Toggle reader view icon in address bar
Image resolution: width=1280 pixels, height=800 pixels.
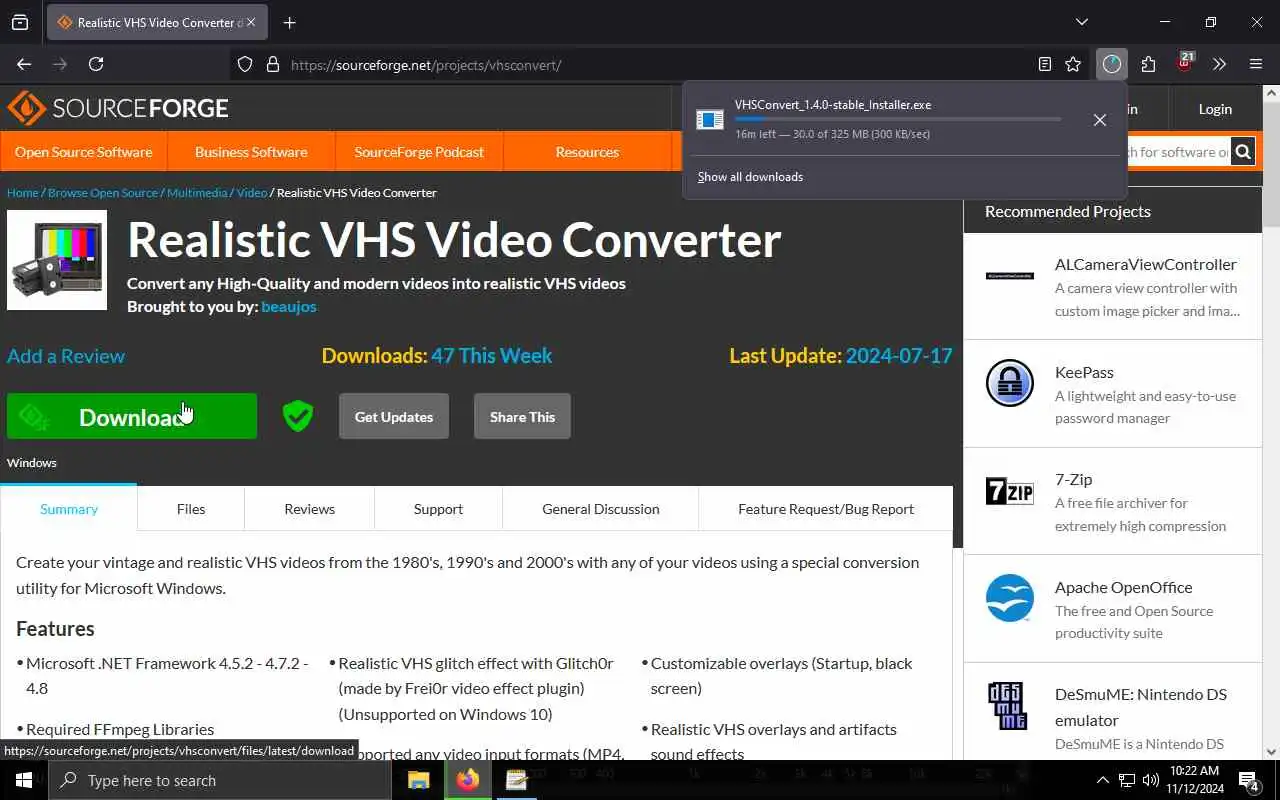1045,64
